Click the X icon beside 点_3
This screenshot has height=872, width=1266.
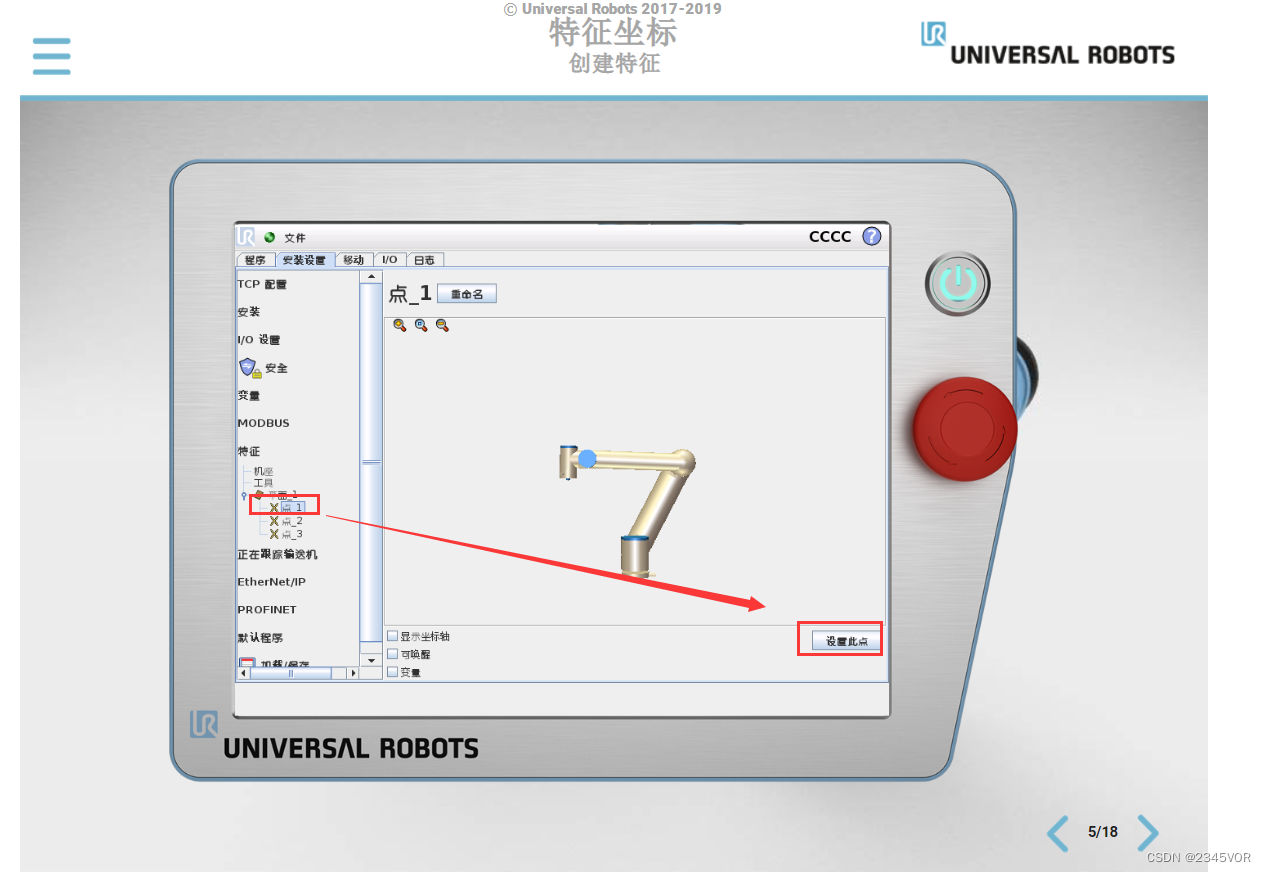click(274, 534)
